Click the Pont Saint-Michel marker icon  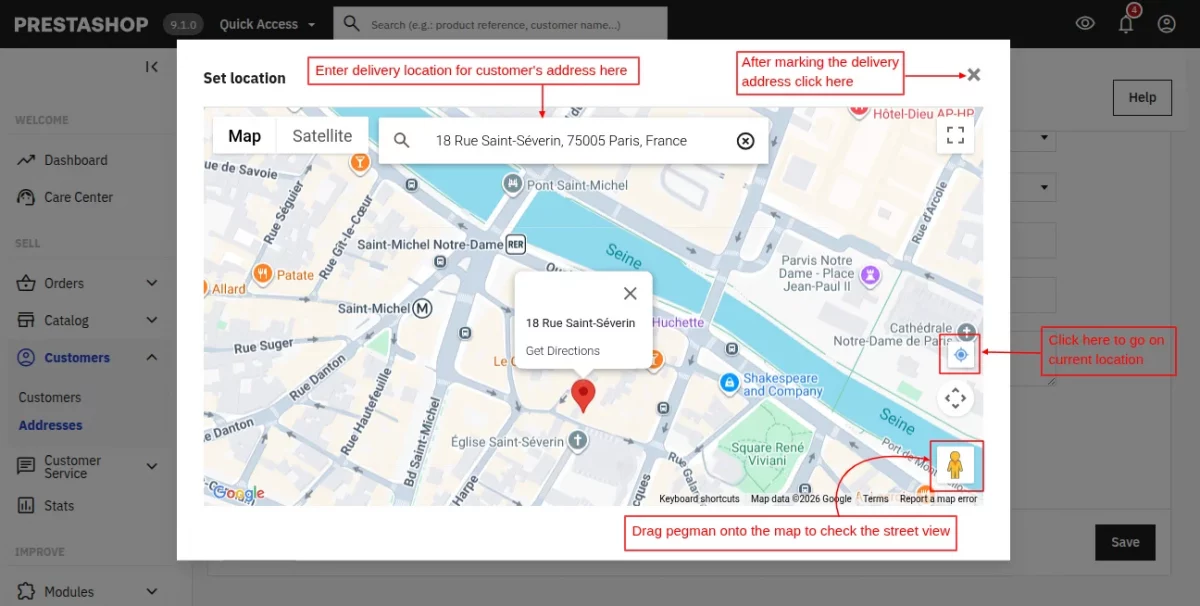[513, 184]
